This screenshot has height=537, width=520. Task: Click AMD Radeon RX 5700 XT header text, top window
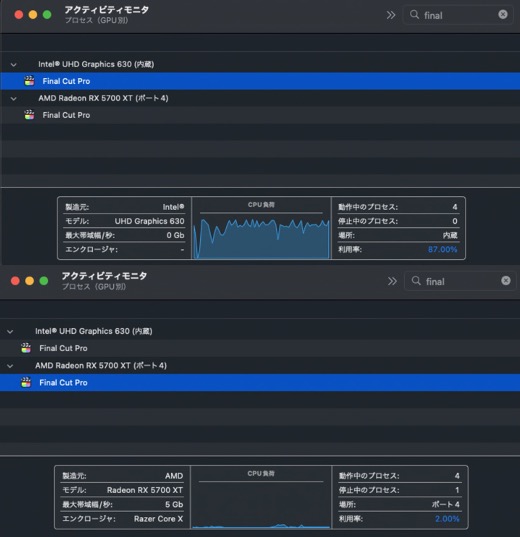(x=103, y=98)
